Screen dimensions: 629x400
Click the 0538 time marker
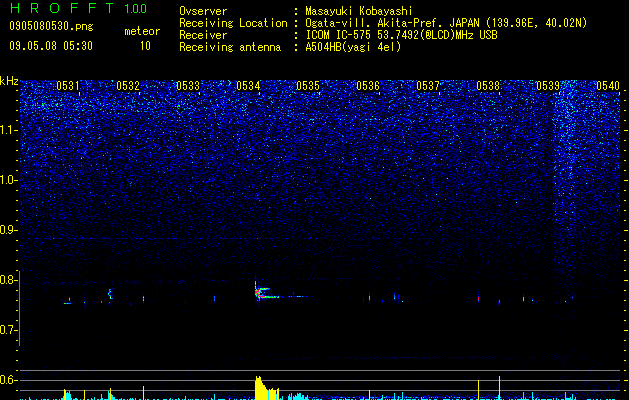488,85
